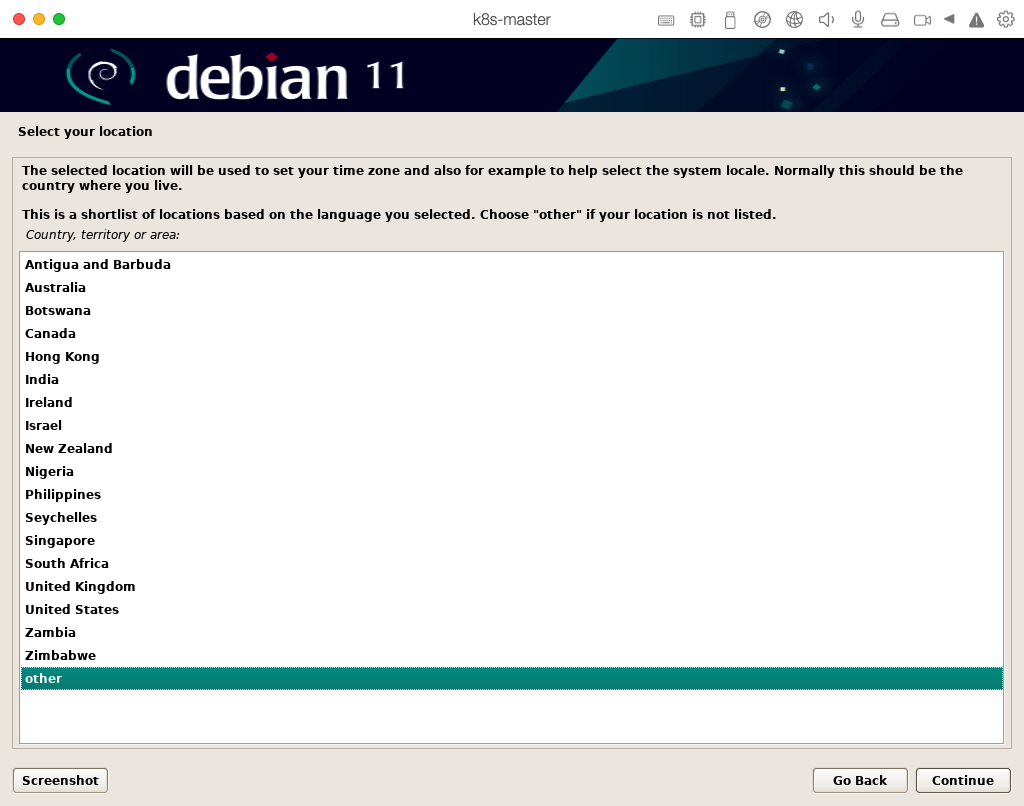This screenshot has width=1024, height=806.
Task: Select Zimbabwe in the list
Action: [x=511, y=655]
